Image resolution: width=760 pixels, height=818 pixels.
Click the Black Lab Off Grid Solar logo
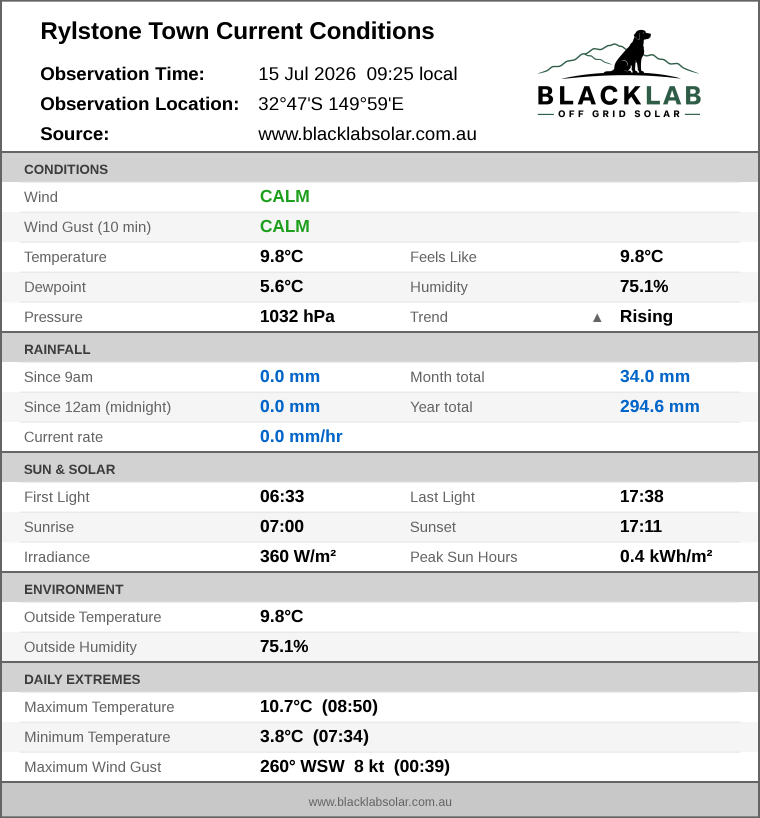click(x=619, y=74)
